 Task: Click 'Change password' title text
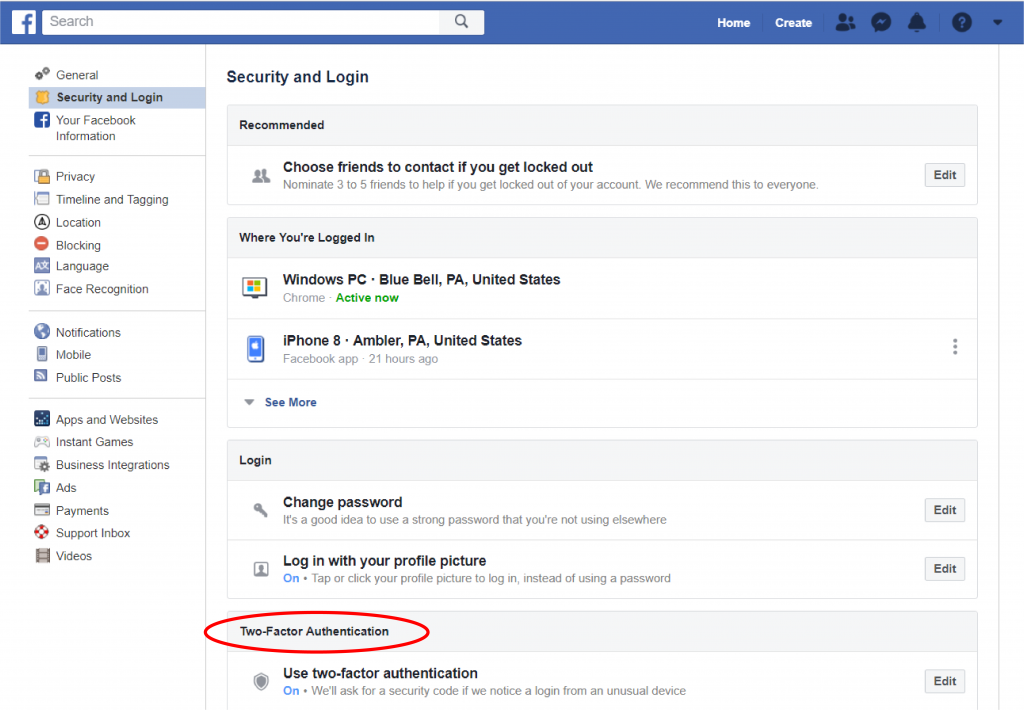pyautogui.click(x=342, y=502)
